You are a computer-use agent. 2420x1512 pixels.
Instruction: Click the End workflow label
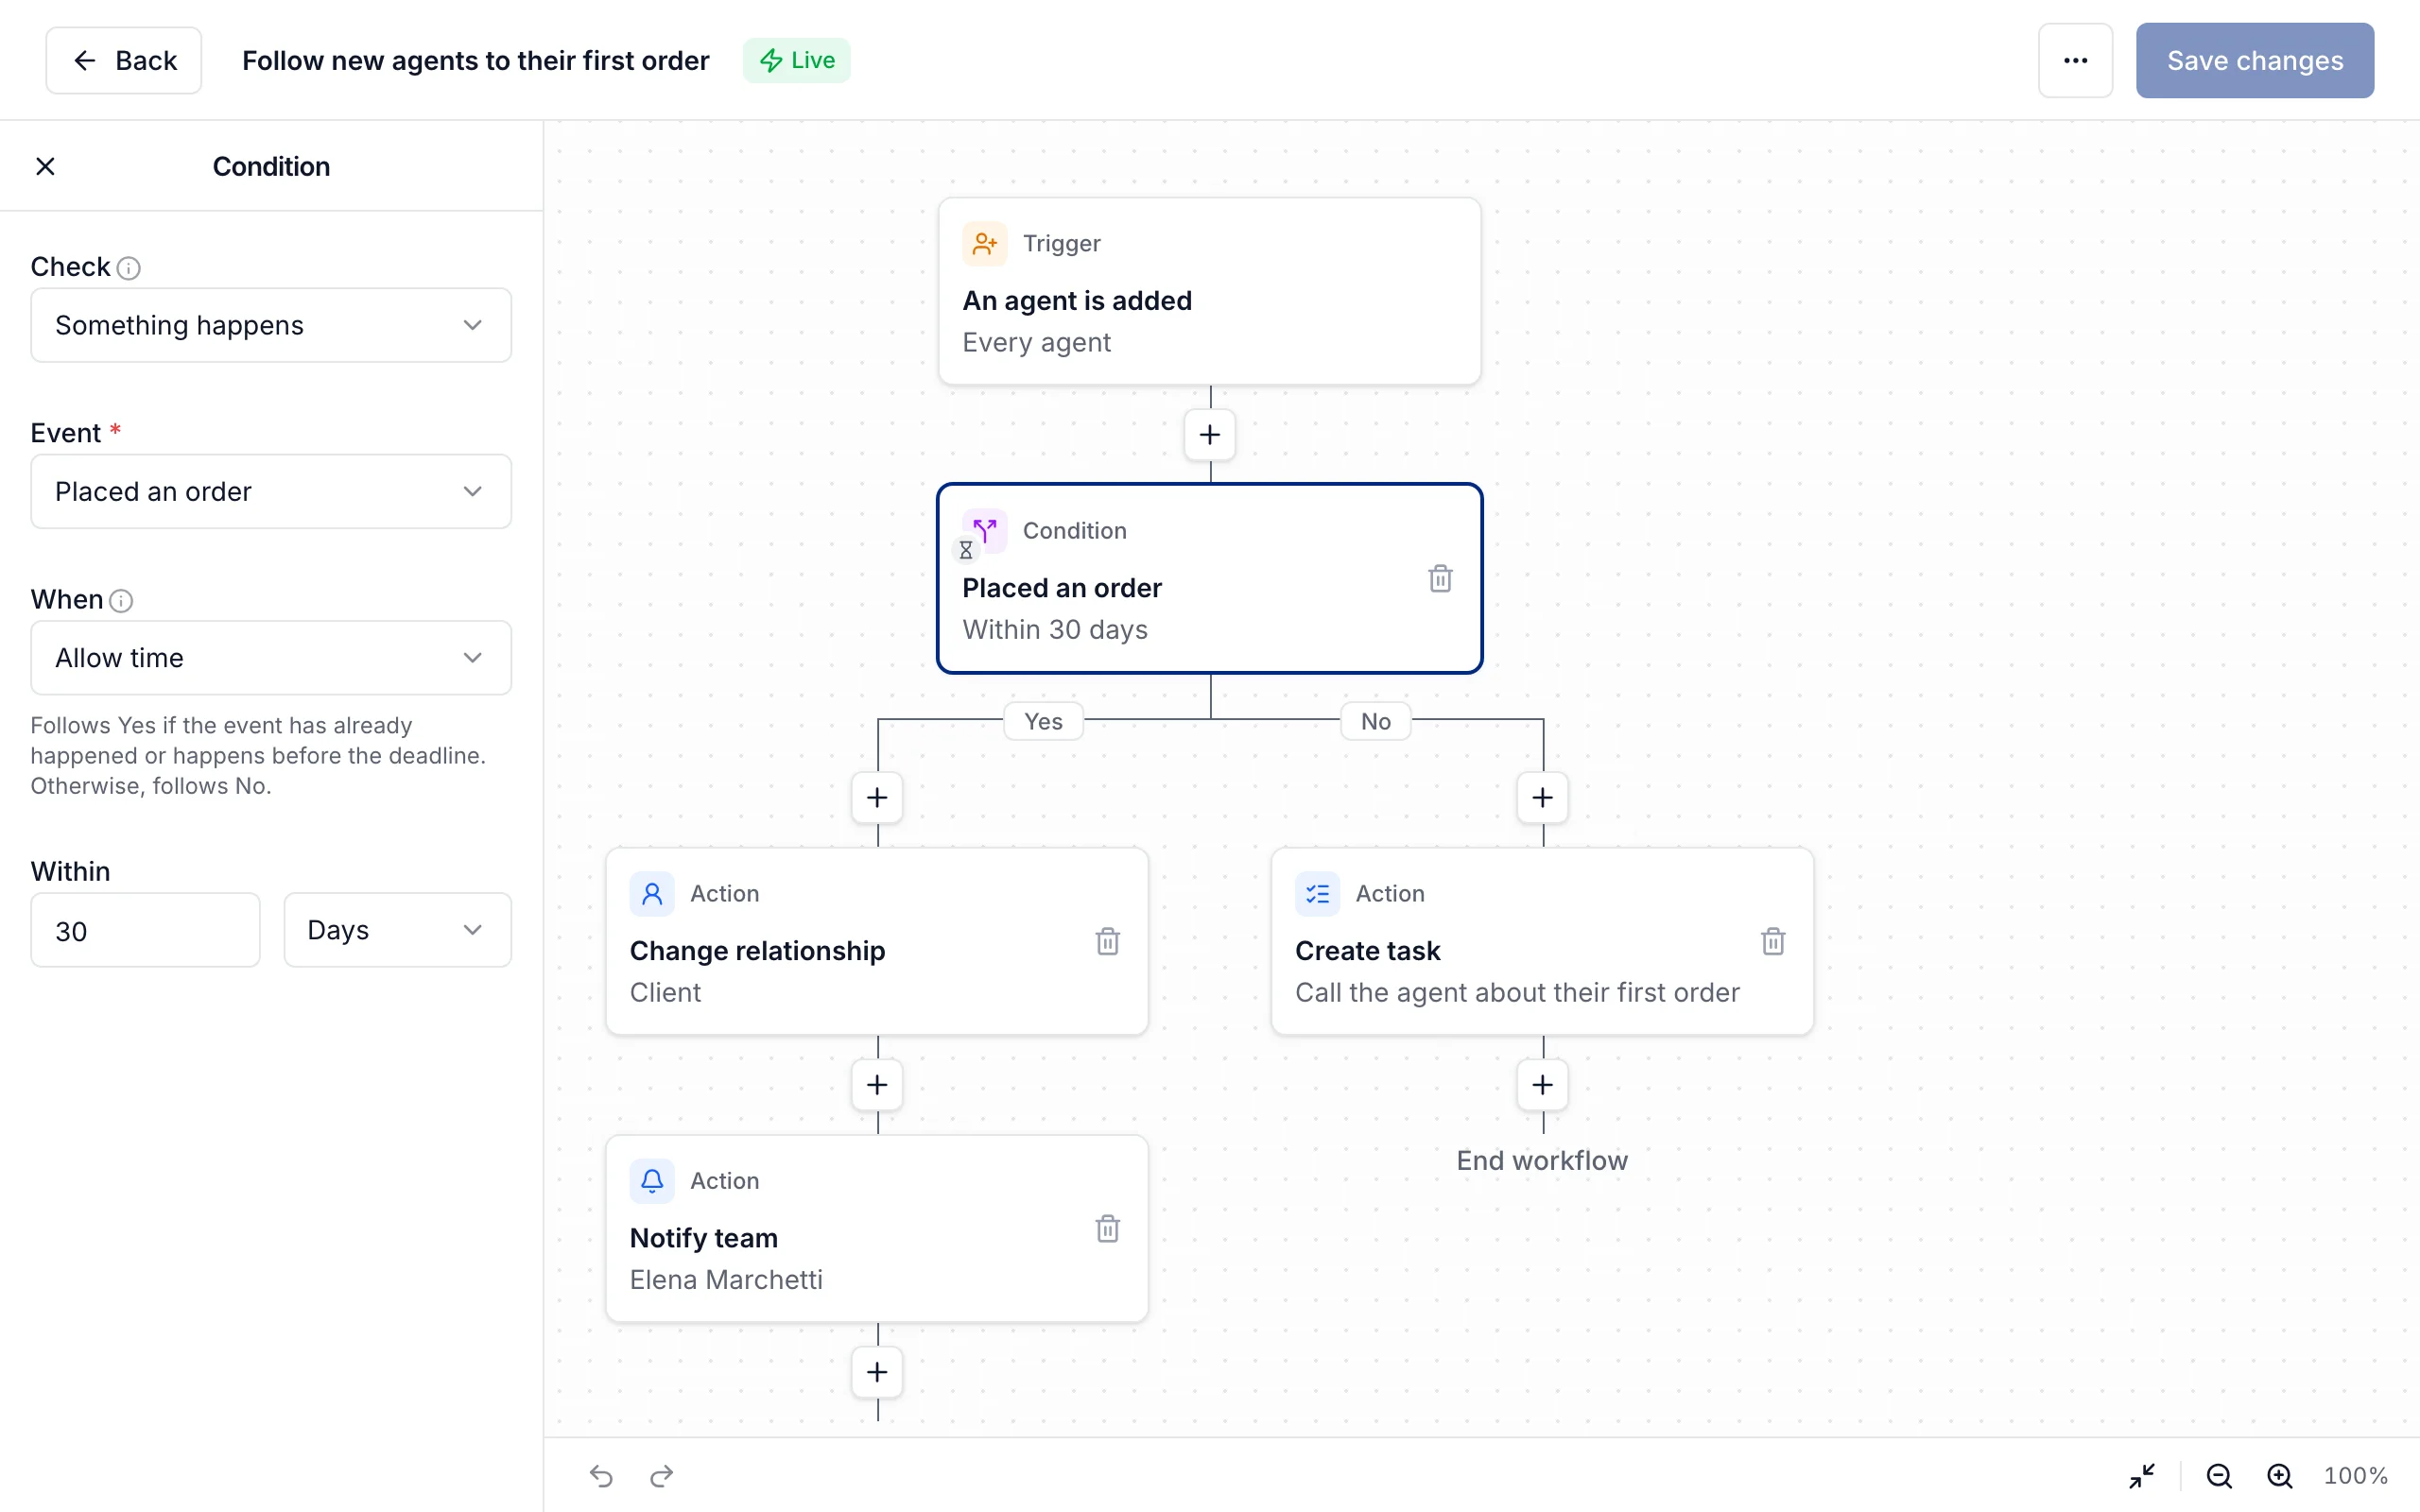[x=1542, y=1160]
